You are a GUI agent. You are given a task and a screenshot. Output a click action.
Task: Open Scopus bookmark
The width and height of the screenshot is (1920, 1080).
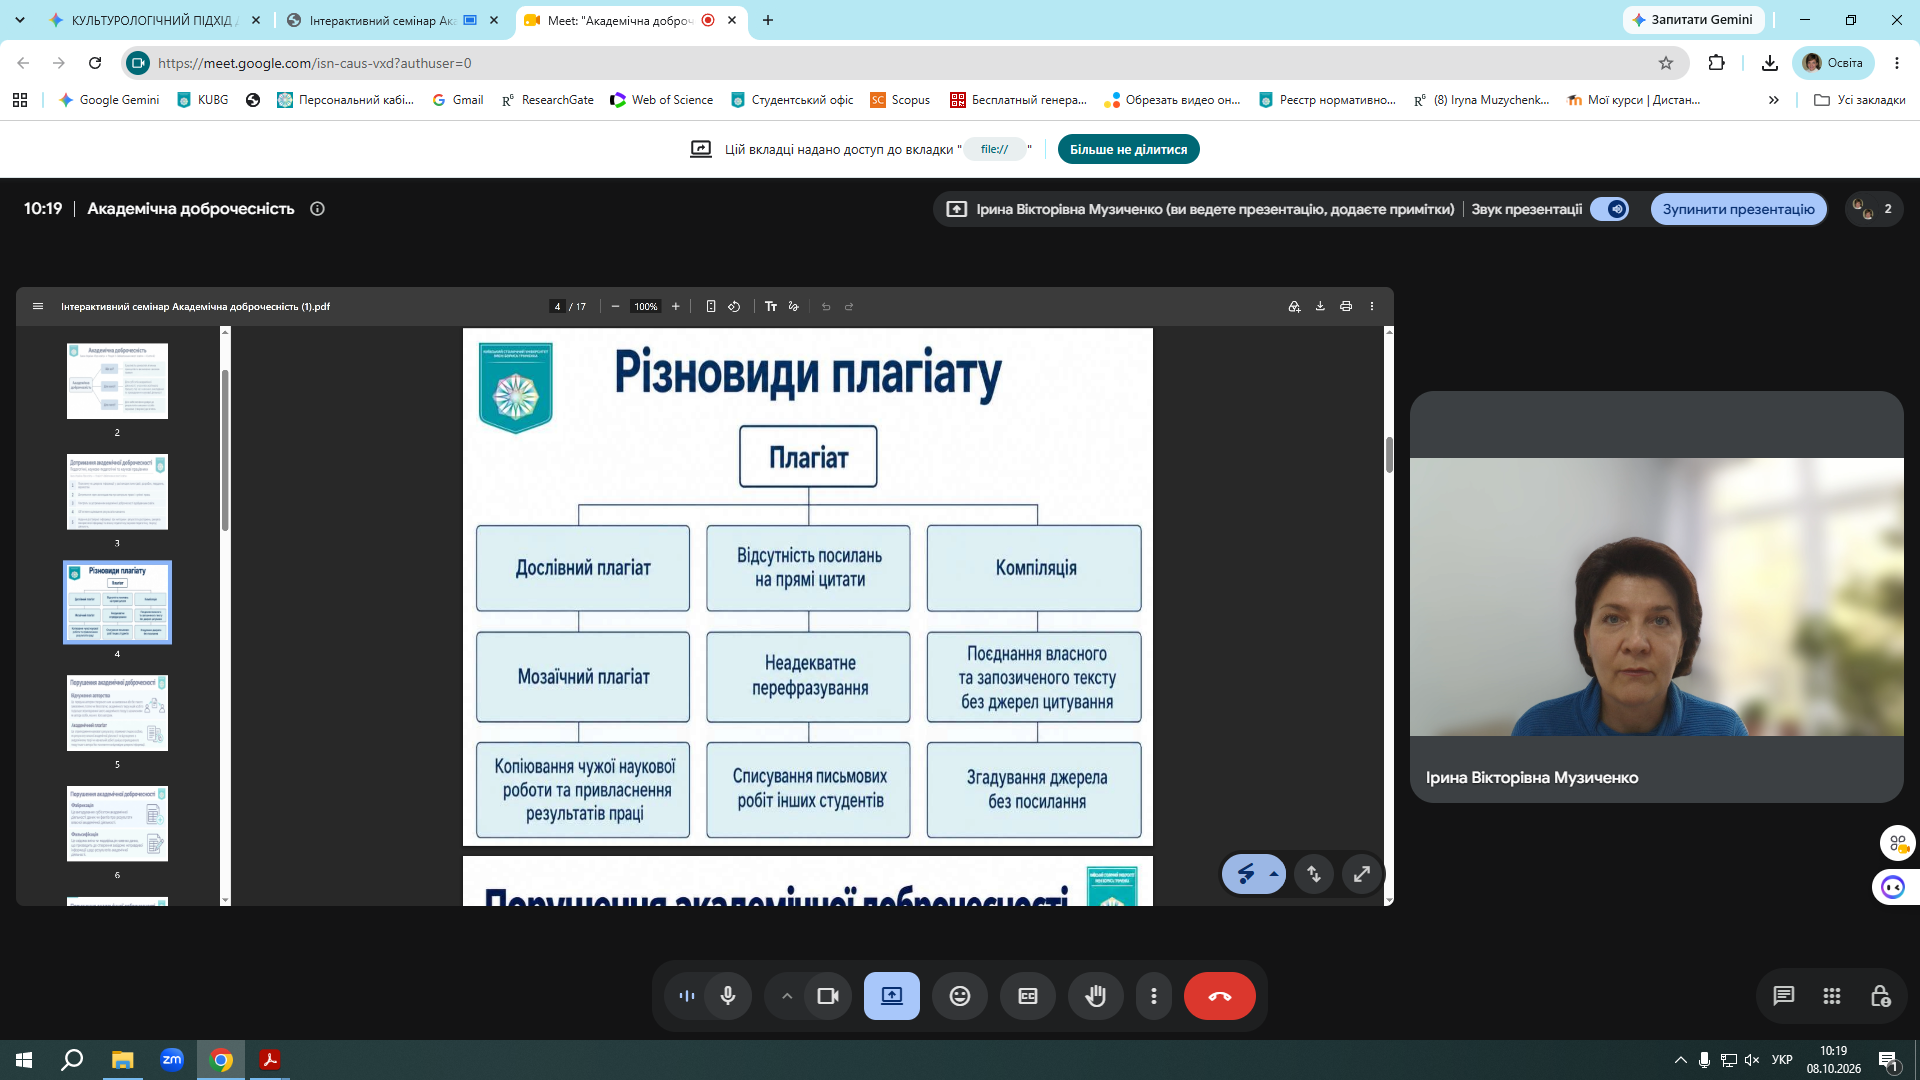[x=900, y=100]
